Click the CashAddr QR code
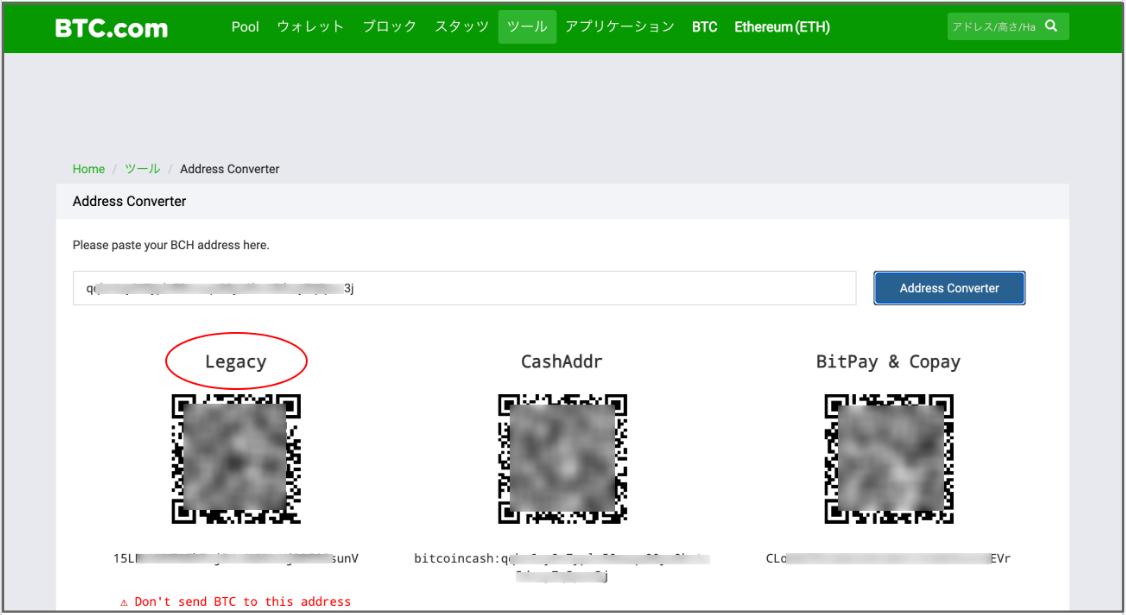Screen dimensions: 1126x615 coord(562,458)
